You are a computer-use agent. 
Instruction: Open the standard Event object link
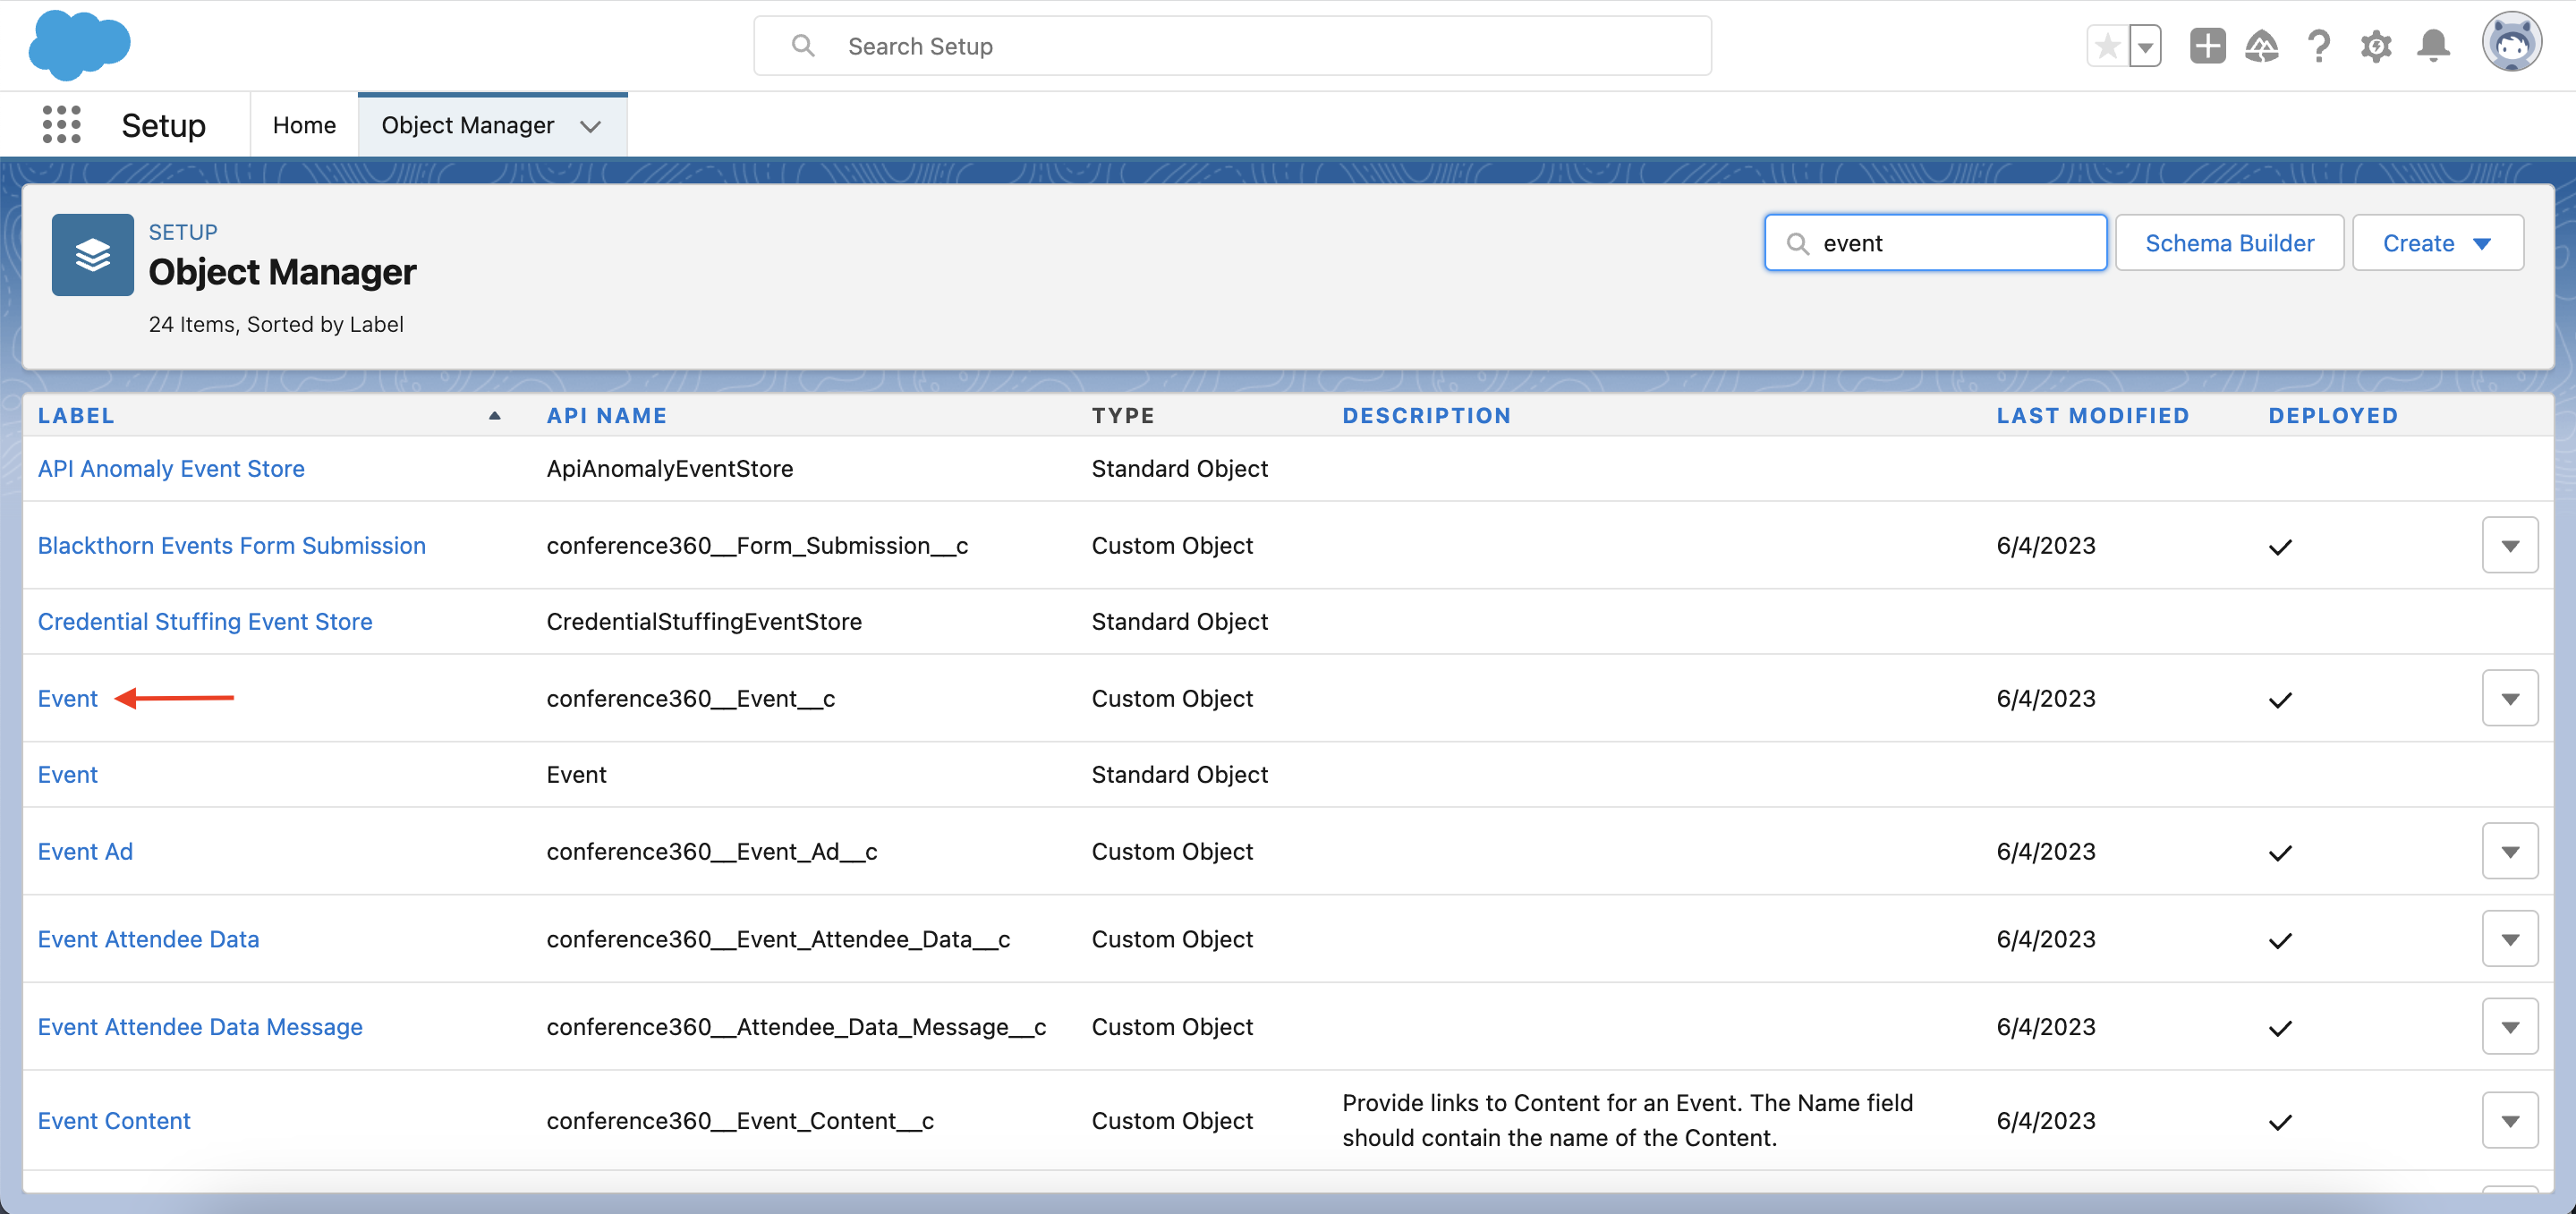tap(67, 774)
